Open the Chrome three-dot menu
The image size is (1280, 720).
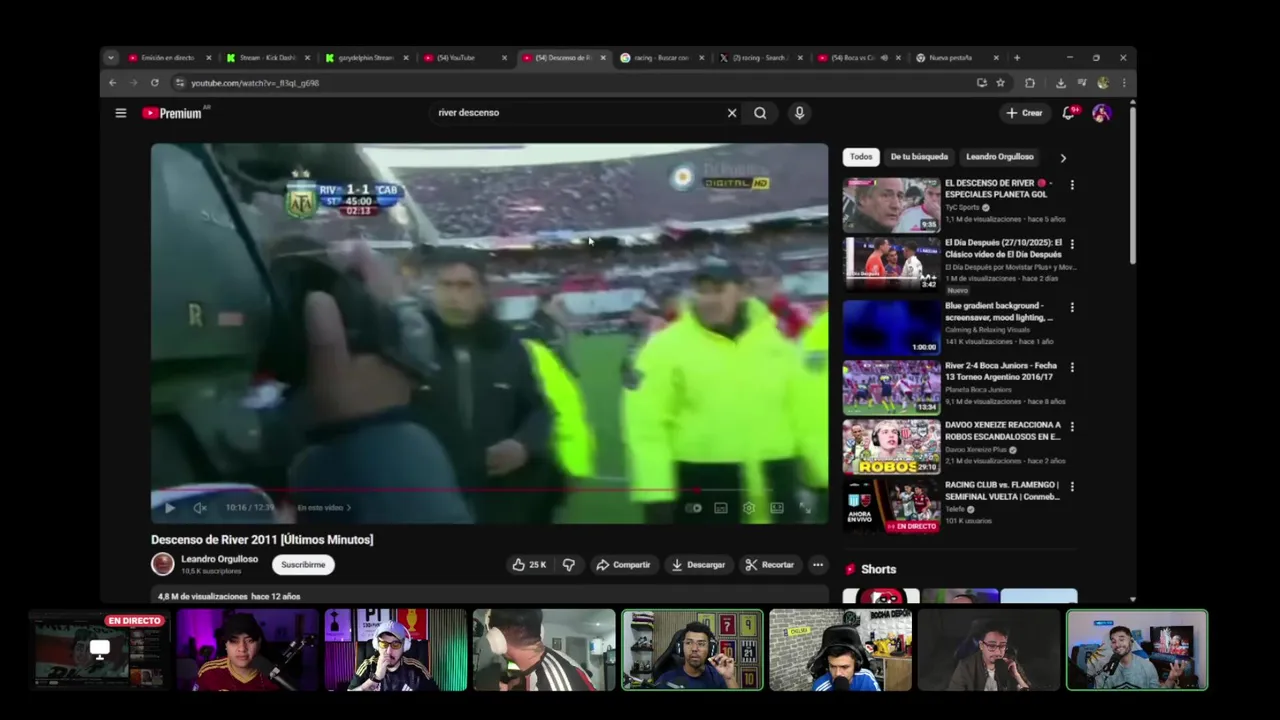pos(1124,83)
